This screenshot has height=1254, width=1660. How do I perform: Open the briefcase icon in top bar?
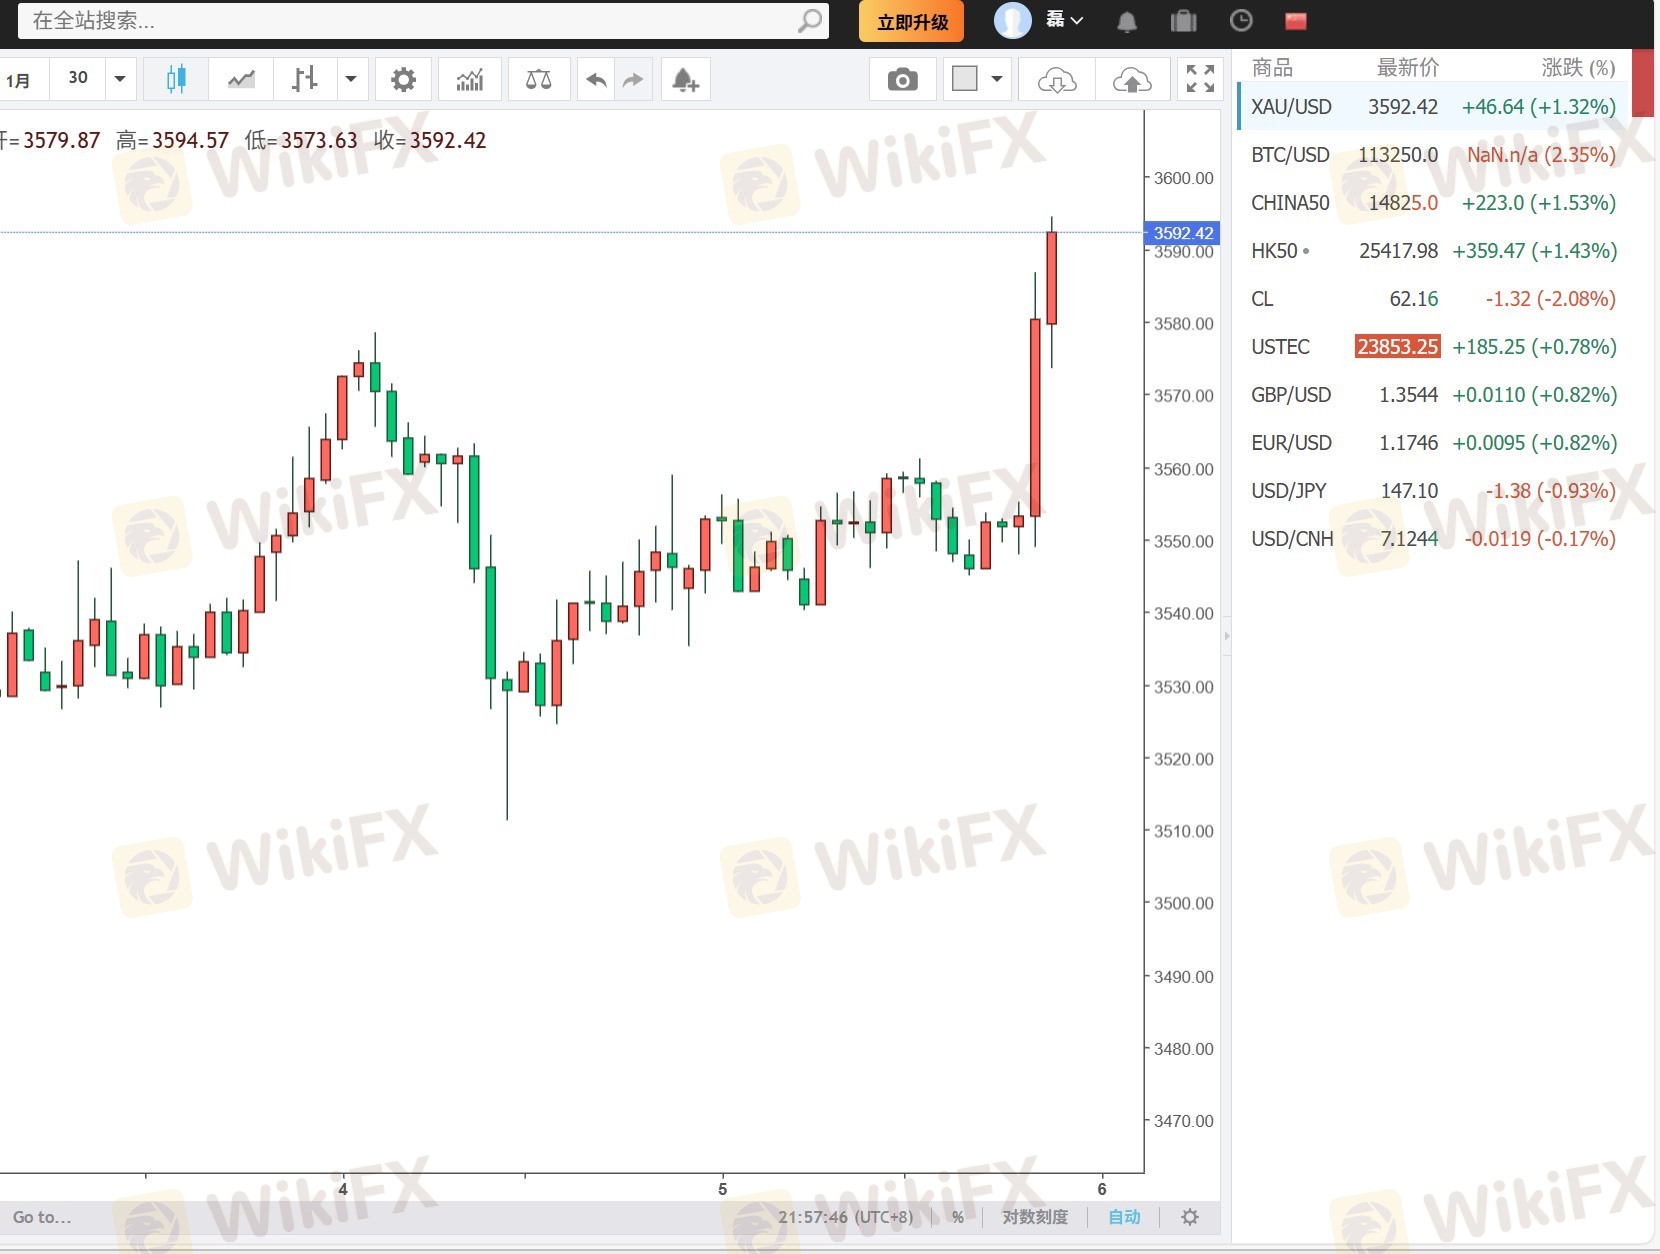tap(1184, 21)
